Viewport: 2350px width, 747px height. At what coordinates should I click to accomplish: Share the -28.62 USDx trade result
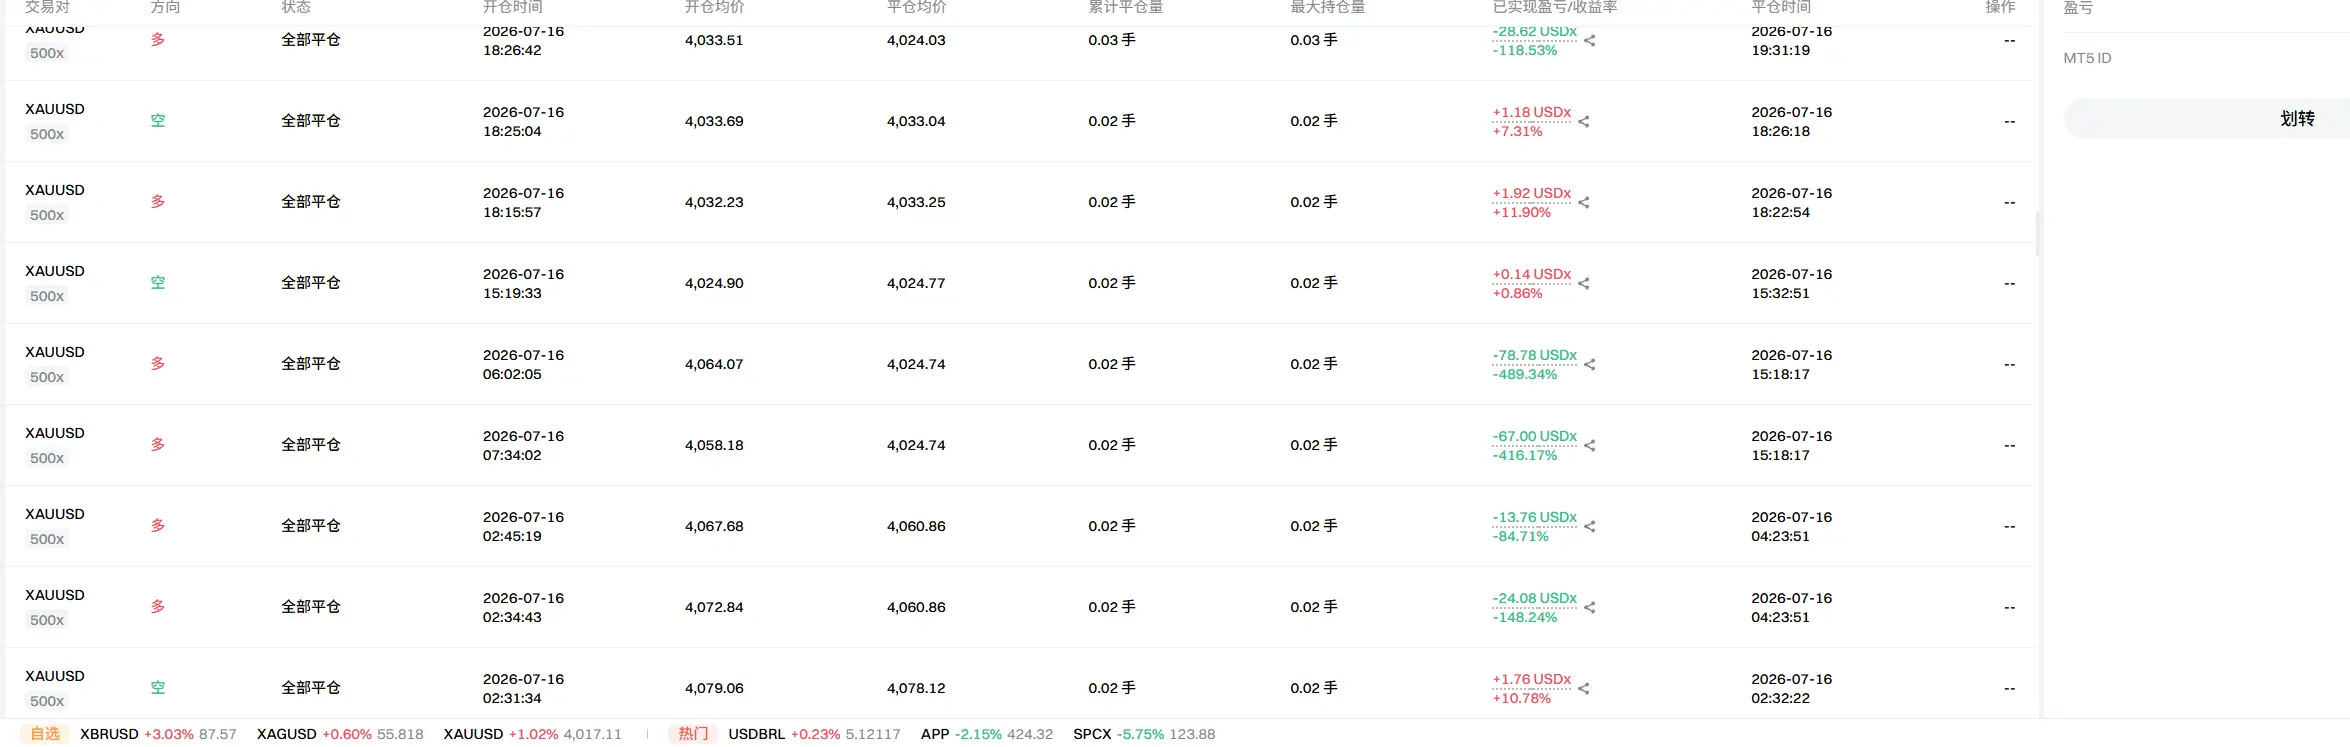coord(1590,41)
